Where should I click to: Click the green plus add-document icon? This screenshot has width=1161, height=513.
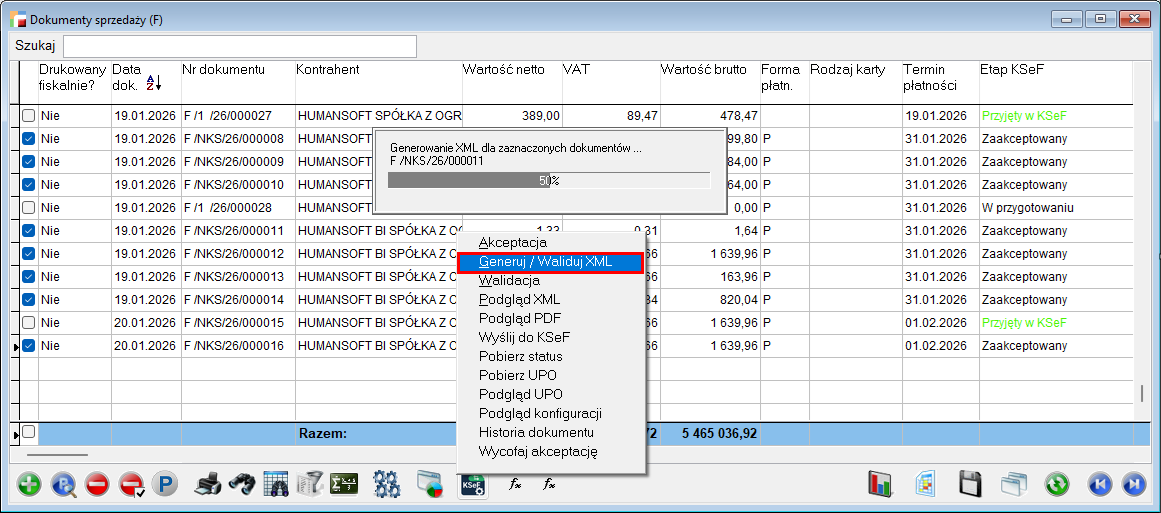30,485
